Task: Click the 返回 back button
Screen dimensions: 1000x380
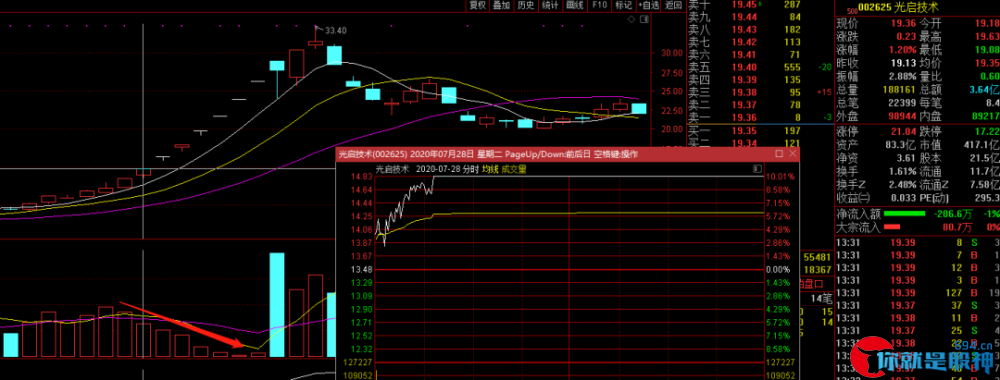Action: [x=673, y=5]
